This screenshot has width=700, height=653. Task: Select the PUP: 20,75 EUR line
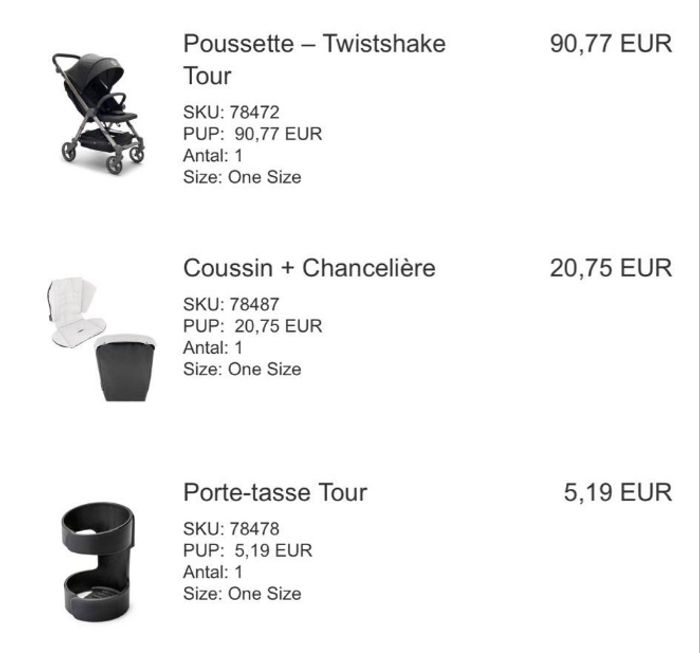click(253, 326)
